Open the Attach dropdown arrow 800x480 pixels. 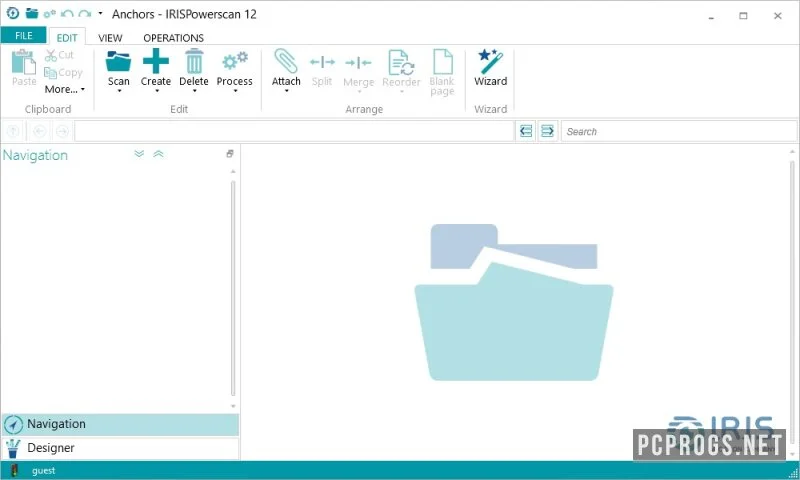point(286,91)
